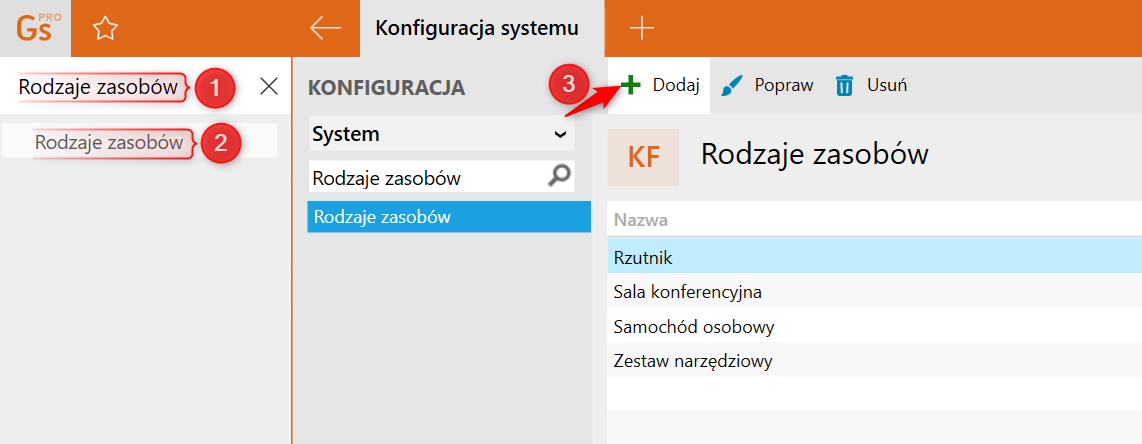The height and width of the screenshot is (444, 1142).
Task: Select the Rzutnik row
Action: click(643, 258)
